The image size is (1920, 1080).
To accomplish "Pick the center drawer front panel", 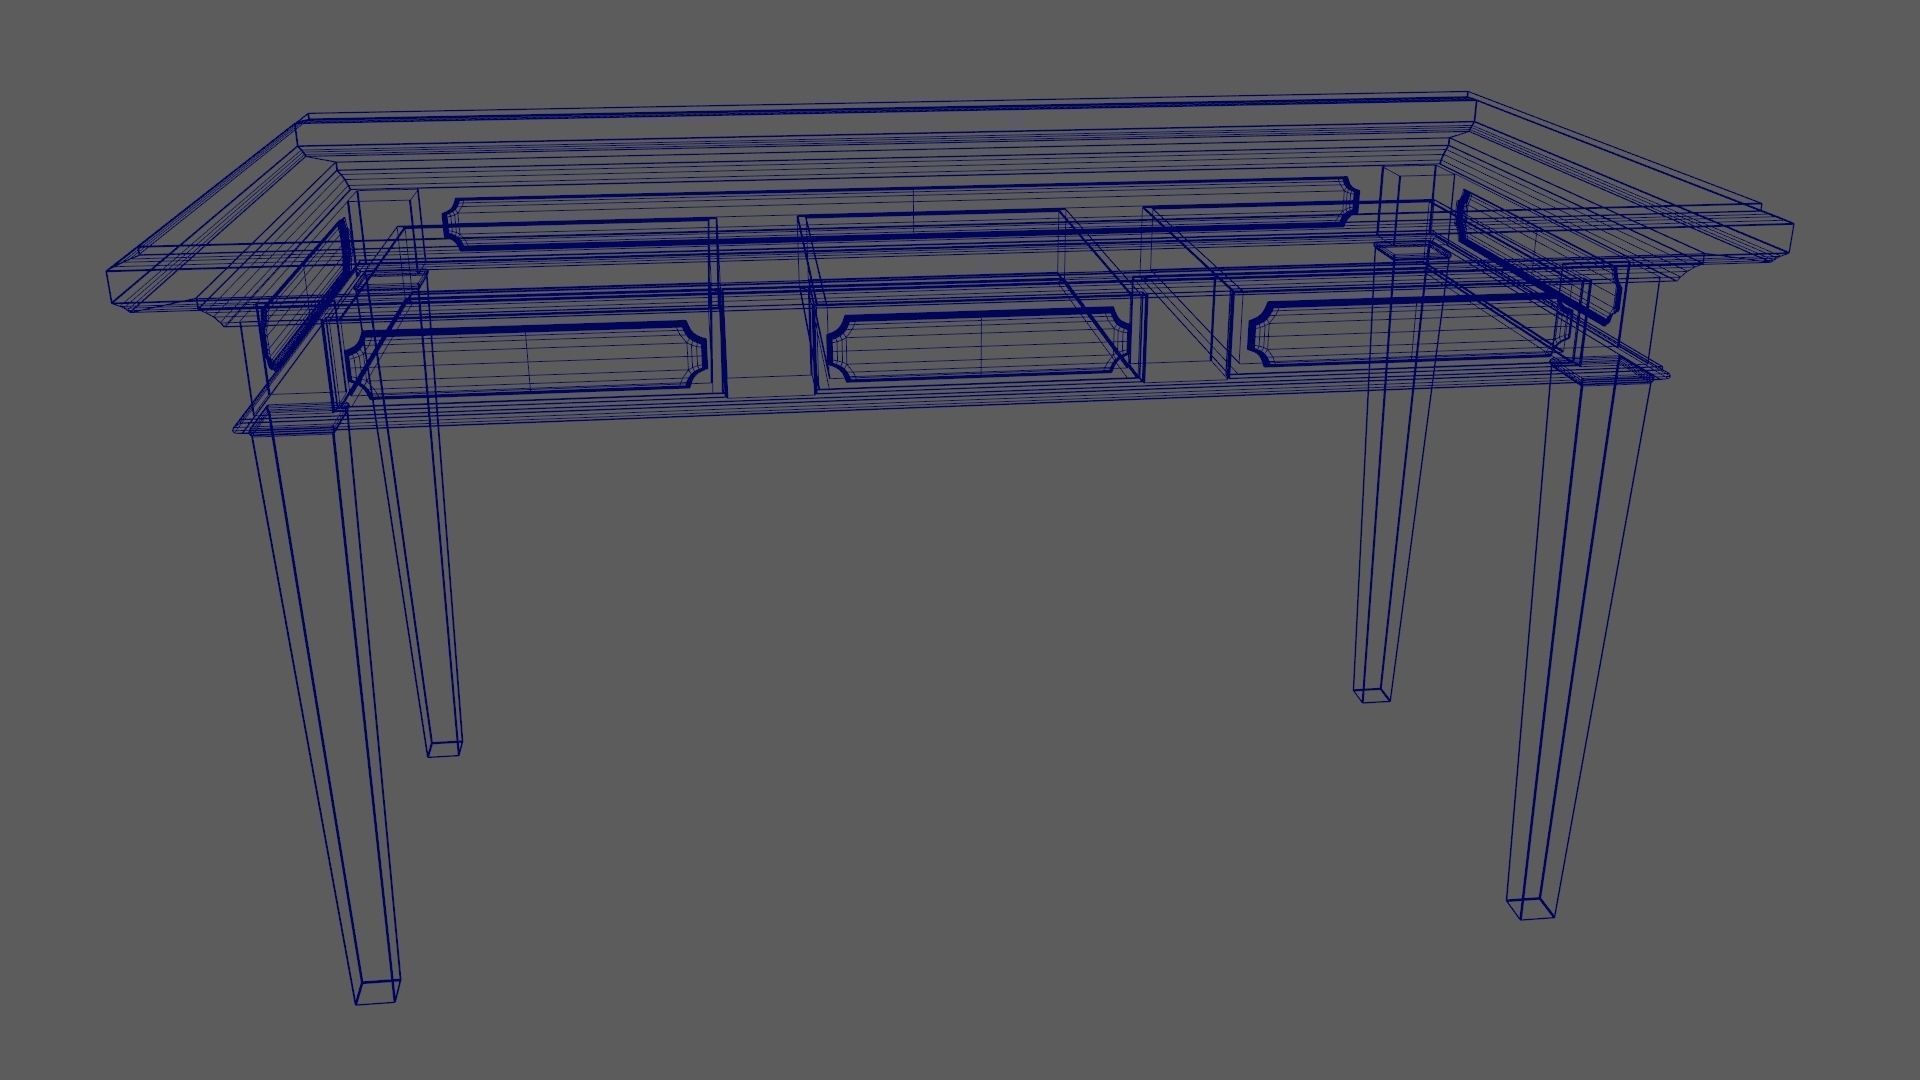I will point(979,346).
